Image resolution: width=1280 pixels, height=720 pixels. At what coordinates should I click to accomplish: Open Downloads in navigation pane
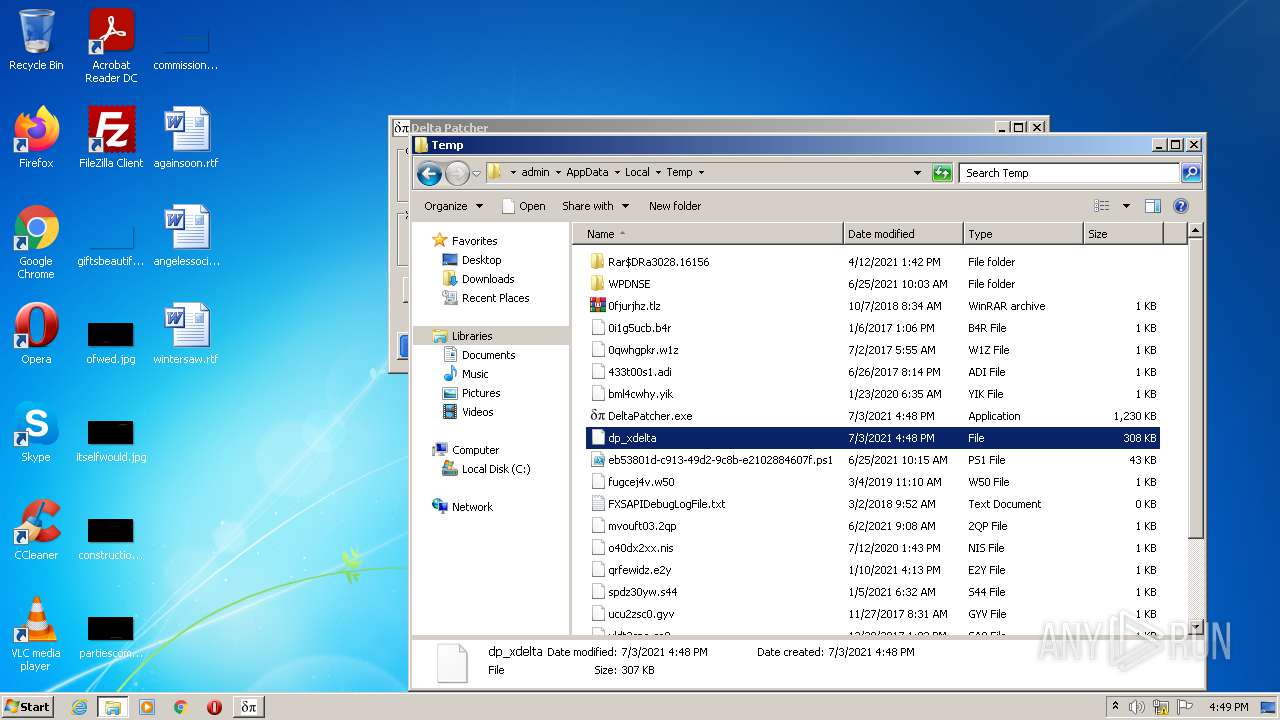pos(488,279)
